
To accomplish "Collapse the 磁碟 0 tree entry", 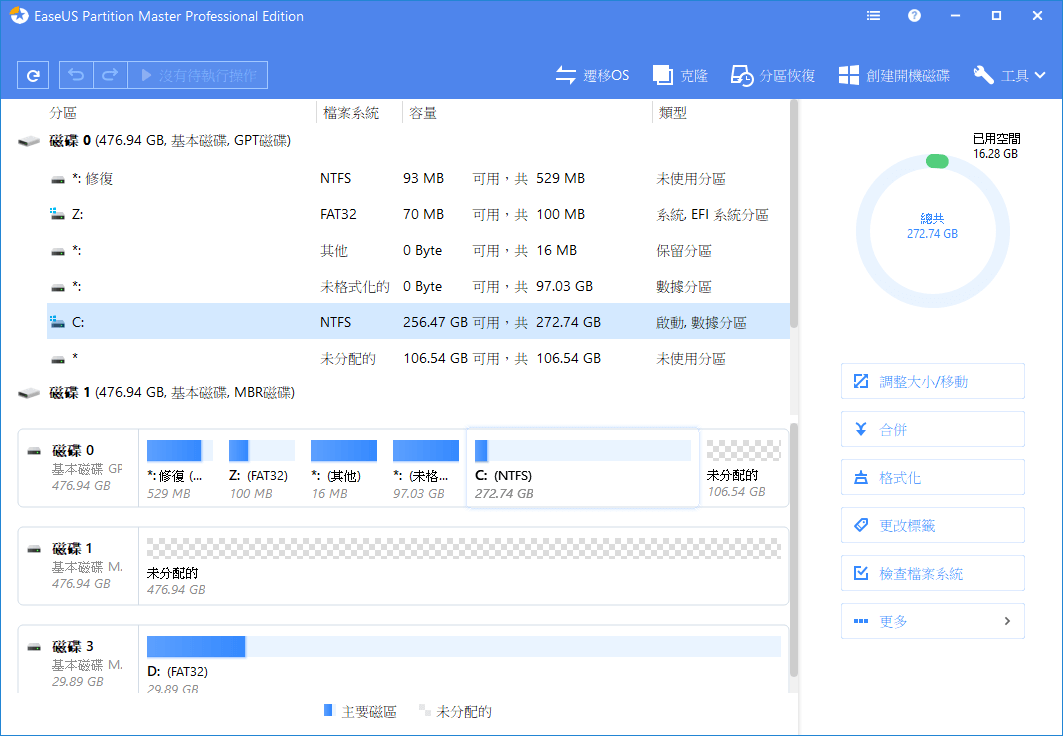I will pos(32,140).
